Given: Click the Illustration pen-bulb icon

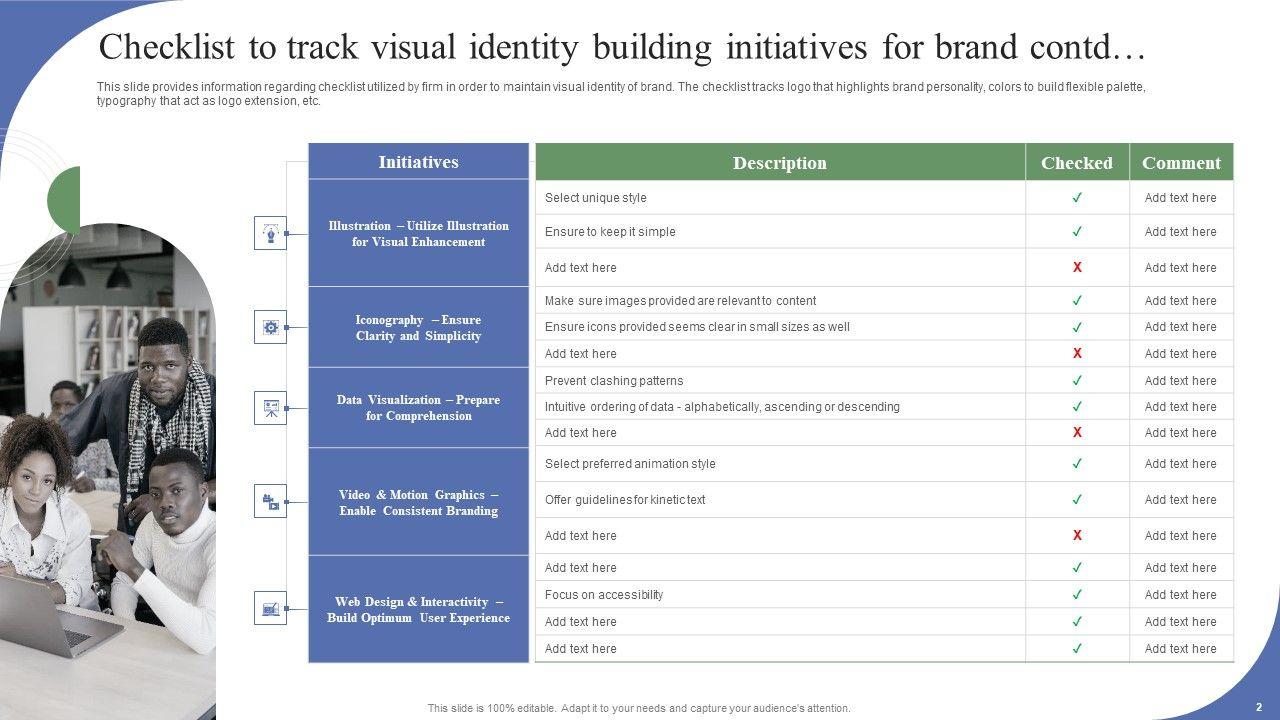Looking at the screenshot, I should point(270,233).
